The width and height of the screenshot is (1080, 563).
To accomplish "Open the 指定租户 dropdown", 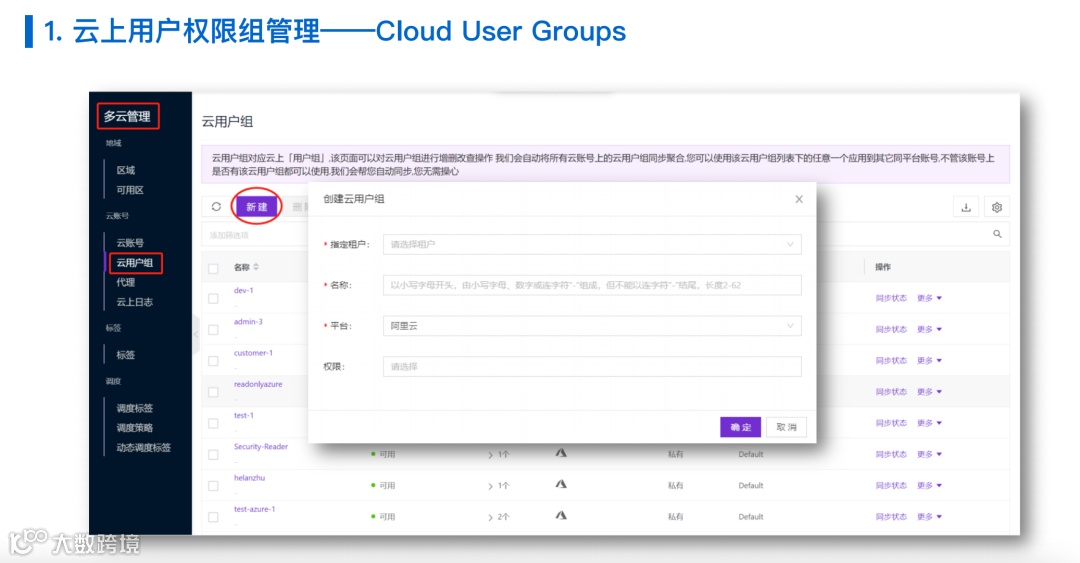I will pos(592,245).
